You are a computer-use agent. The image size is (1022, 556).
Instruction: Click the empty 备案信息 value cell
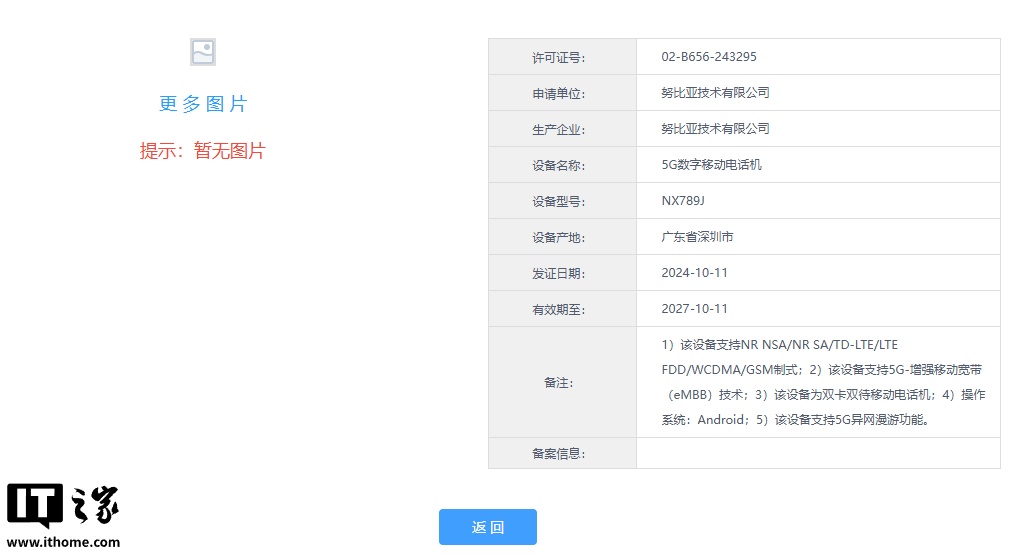pos(818,453)
